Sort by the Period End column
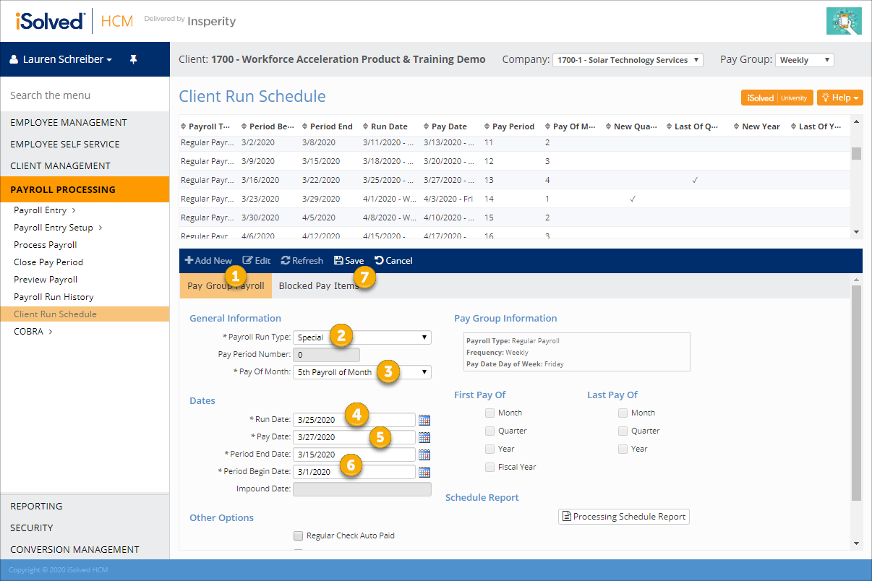The width and height of the screenshot is (872, 581). [328, 126]
